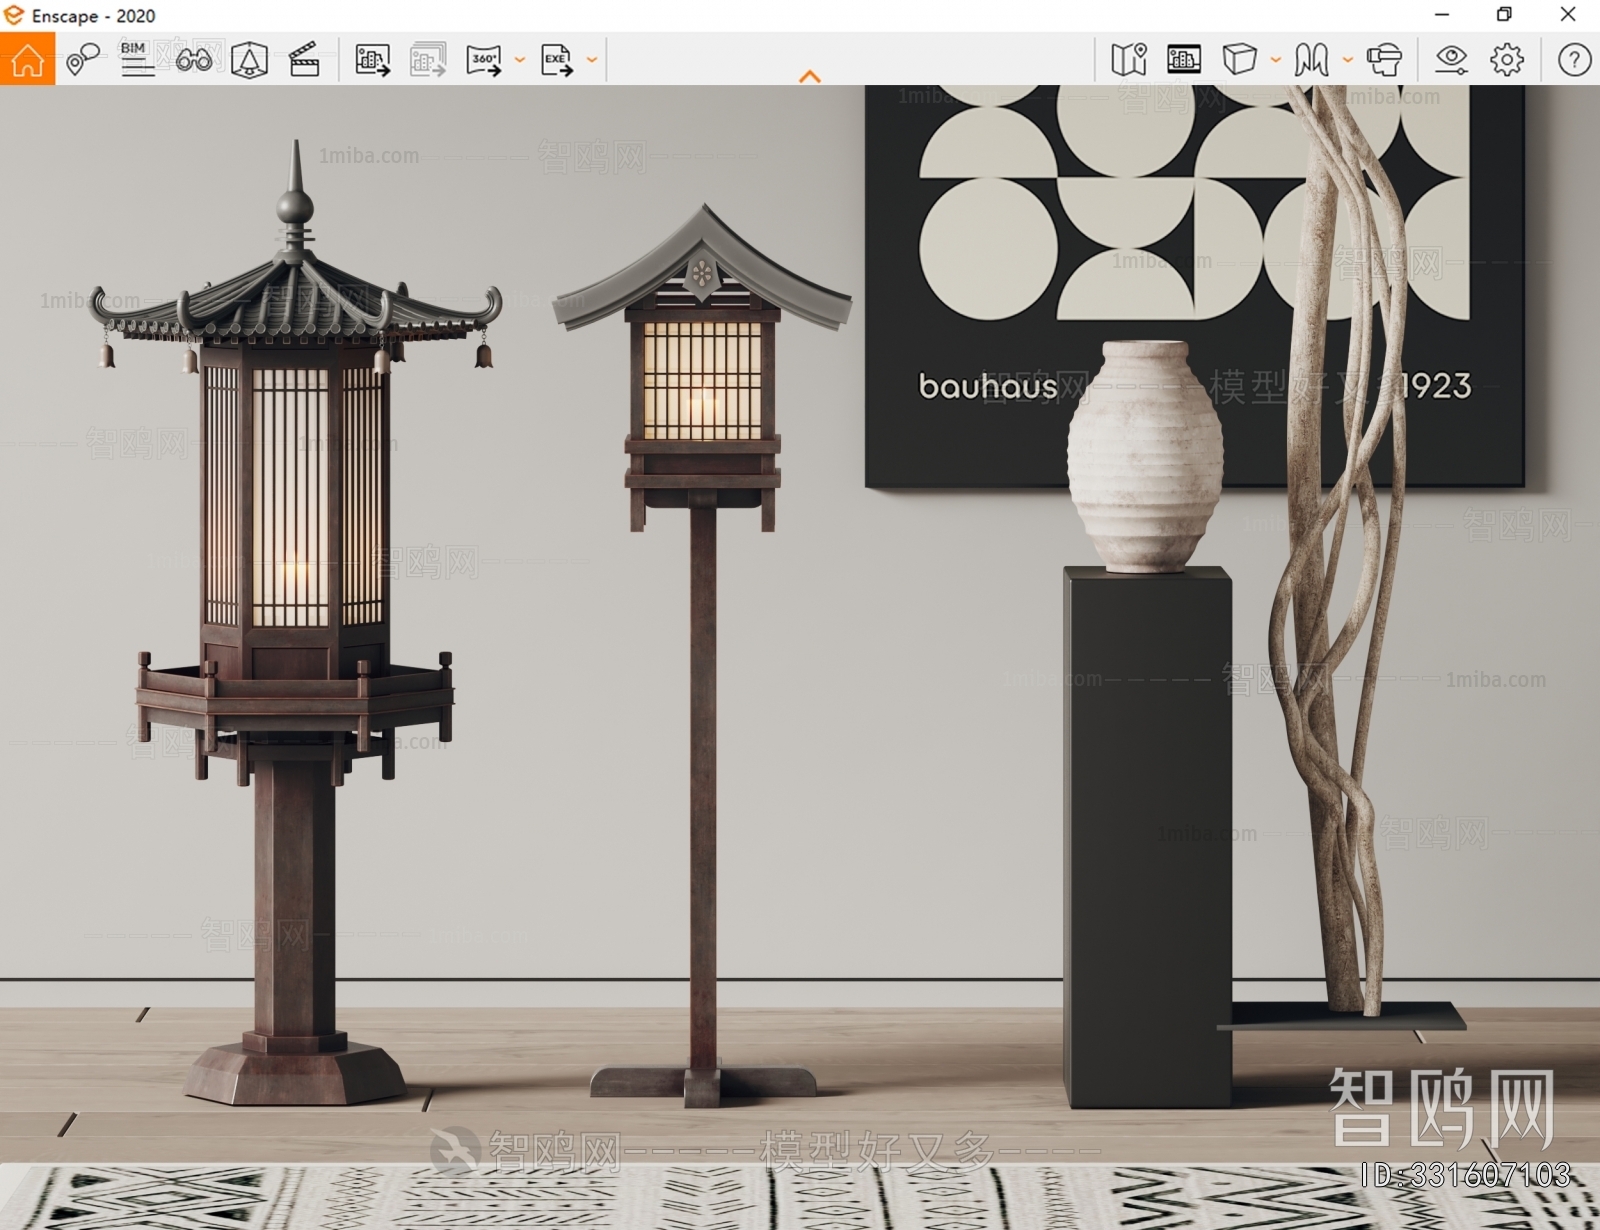Restore down the Enscape window
The width and height of the screenshot is (1600, 1230).
pos(1504,14)
